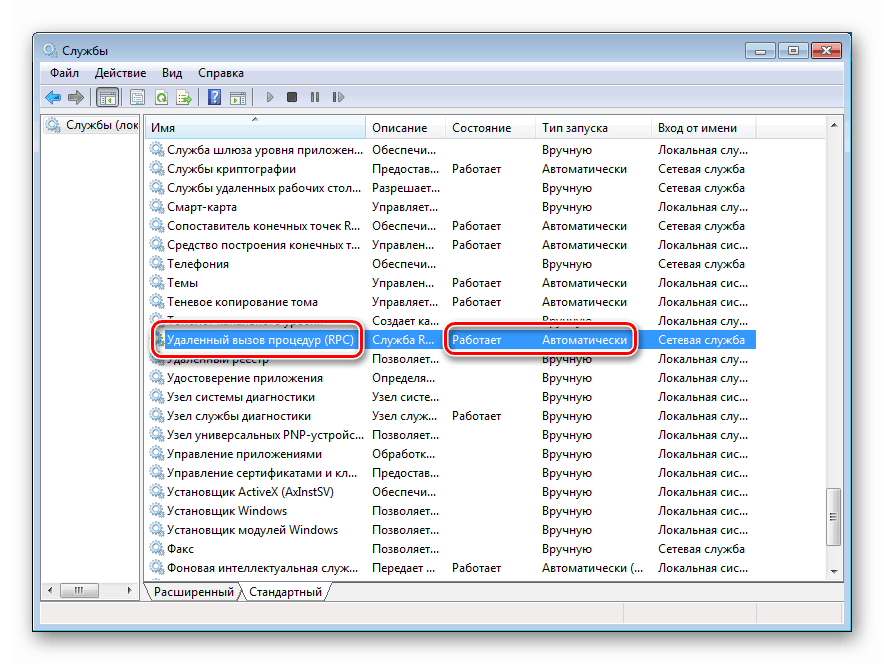This screenshot has width=884, height=664.
Task: Select Сопоставитель конечных точек R... row
Action: [x=452, y=225]
